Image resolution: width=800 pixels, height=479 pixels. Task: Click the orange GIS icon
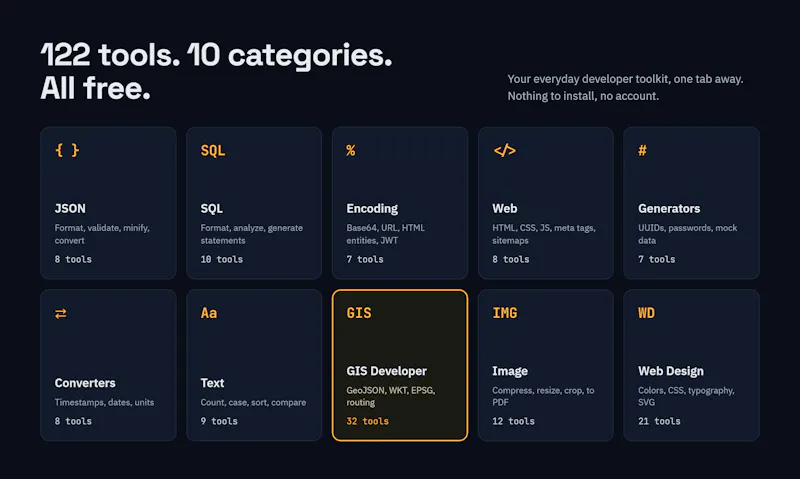(359, 313)
